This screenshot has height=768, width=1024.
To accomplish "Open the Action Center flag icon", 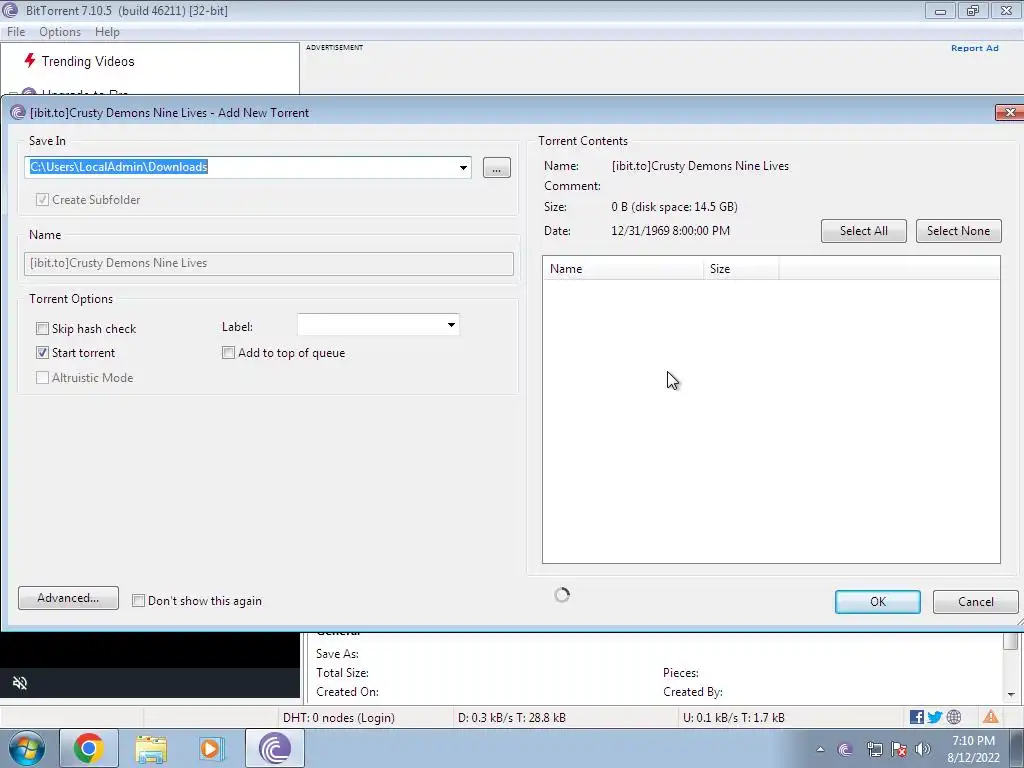I will click(899, 750).
